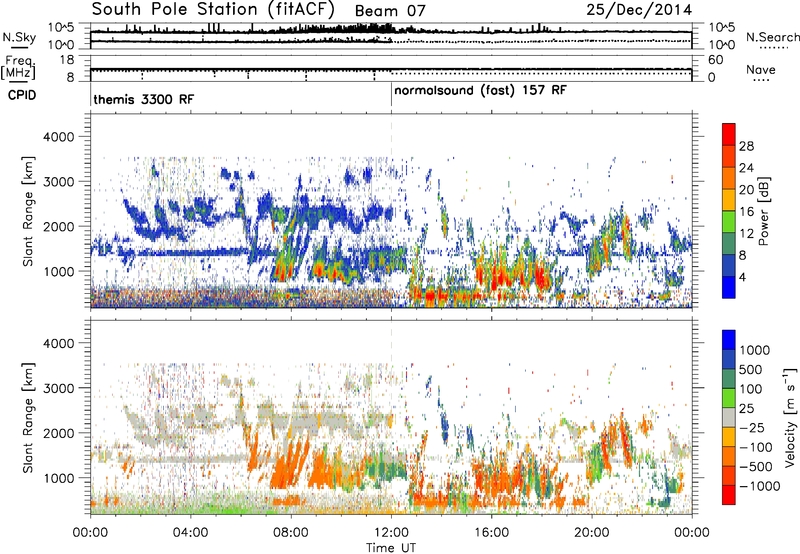Click the '-25' tick on the Velocity colorbar
Screen dimensions: 800x554
752,428
